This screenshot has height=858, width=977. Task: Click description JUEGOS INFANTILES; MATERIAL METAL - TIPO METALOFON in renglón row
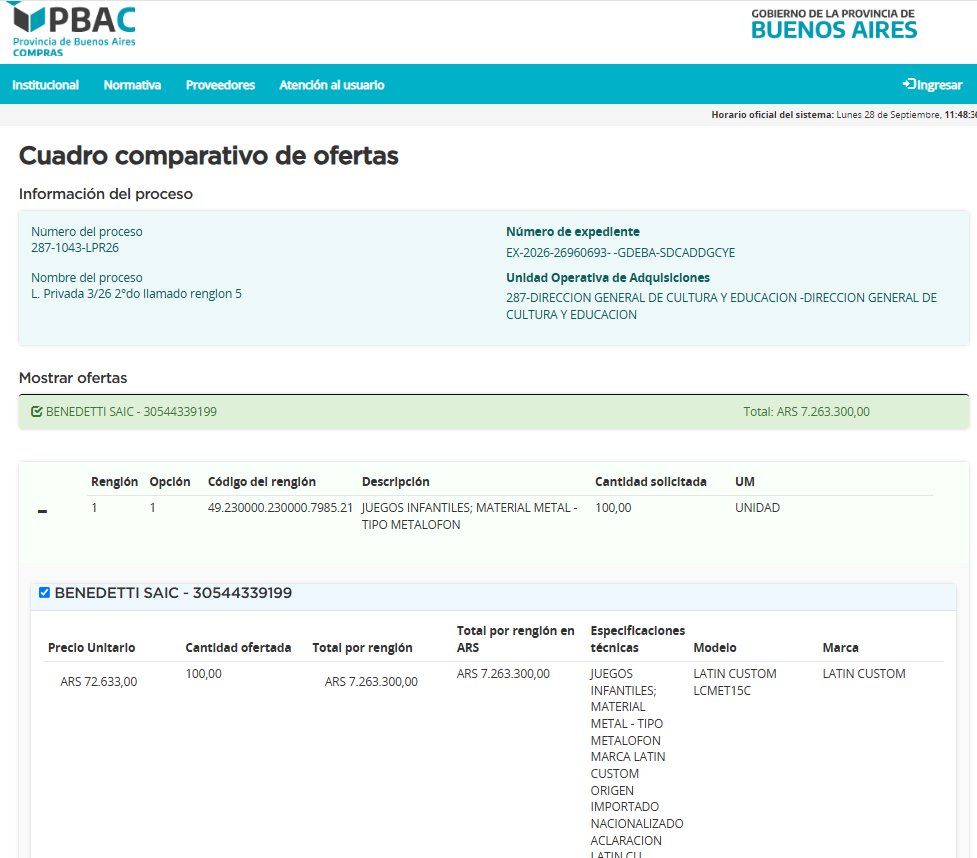tap(470, 516)
